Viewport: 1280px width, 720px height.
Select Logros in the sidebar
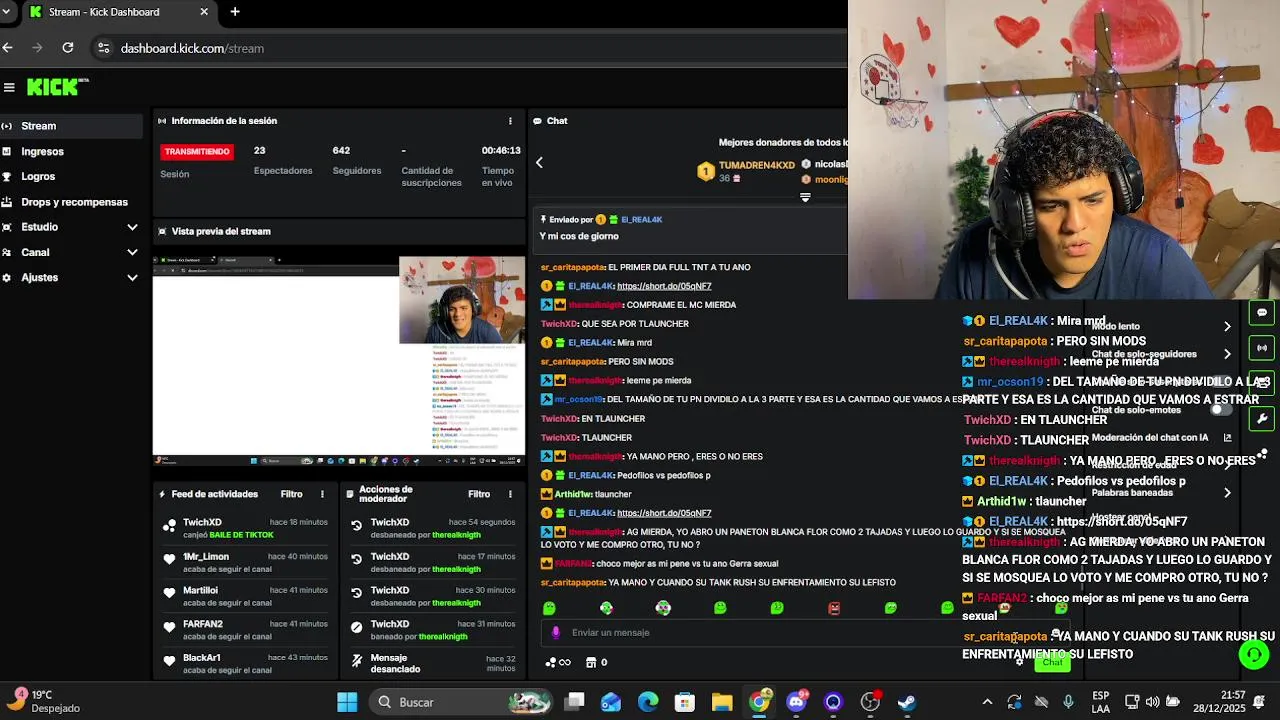71,176
